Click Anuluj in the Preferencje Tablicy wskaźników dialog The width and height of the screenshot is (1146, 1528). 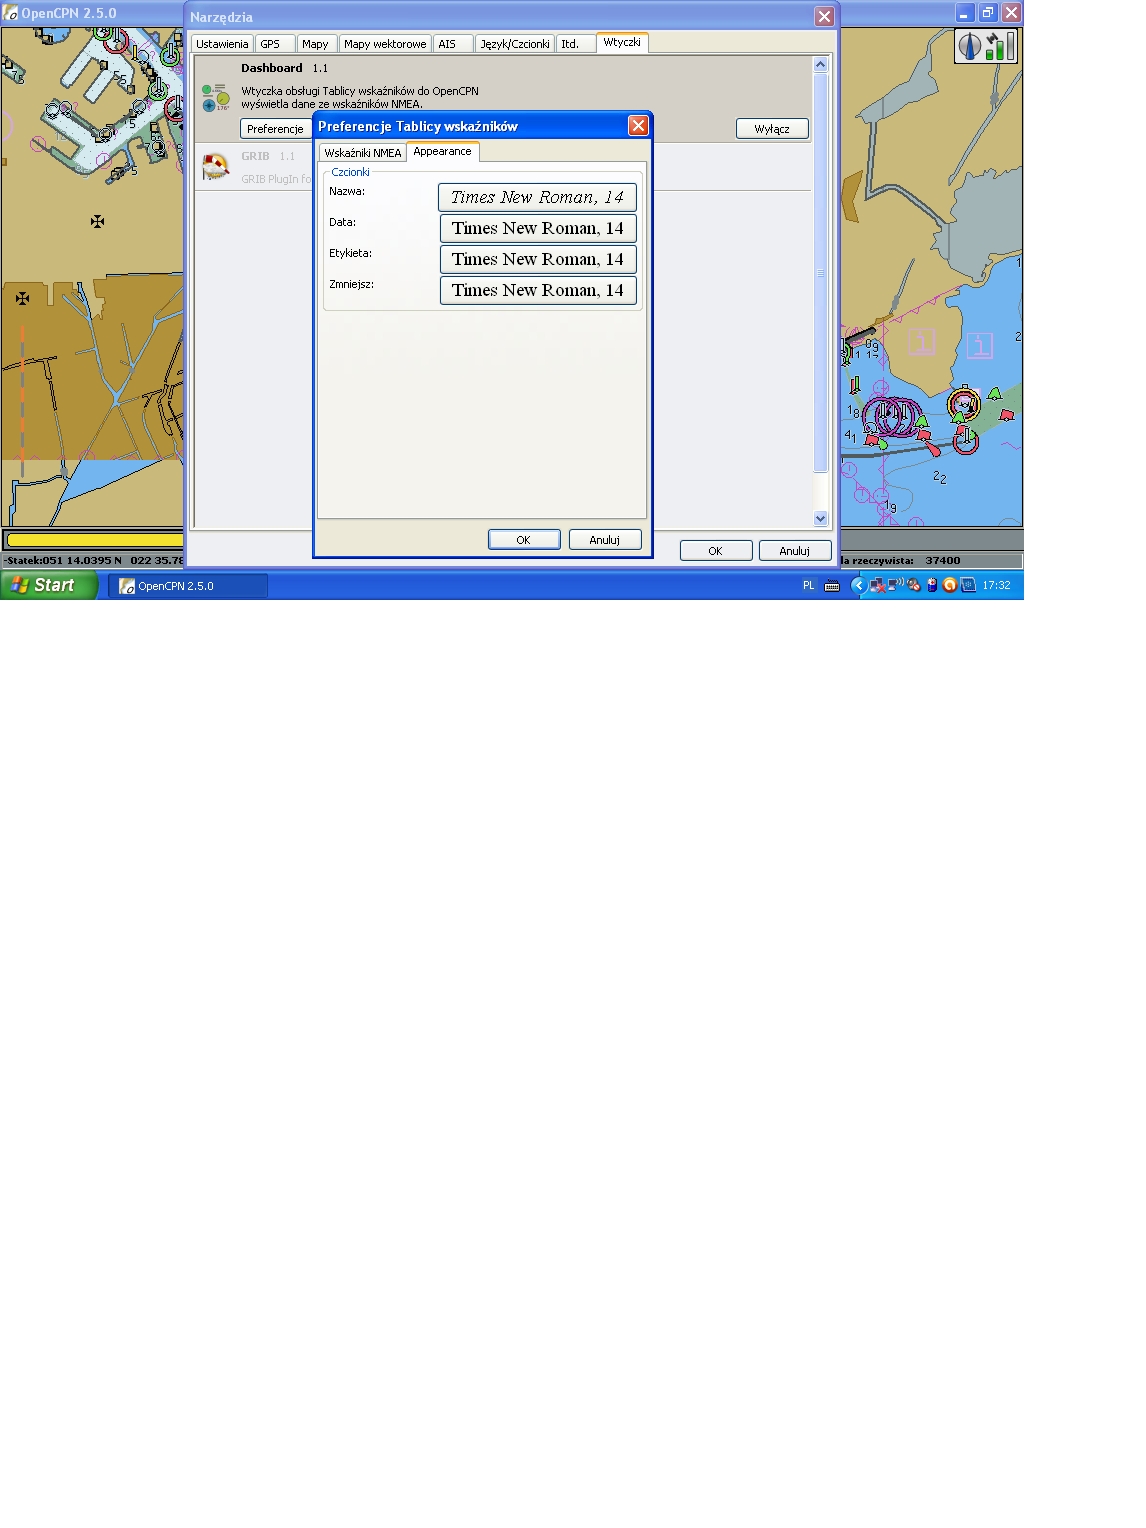pos(605,540)
